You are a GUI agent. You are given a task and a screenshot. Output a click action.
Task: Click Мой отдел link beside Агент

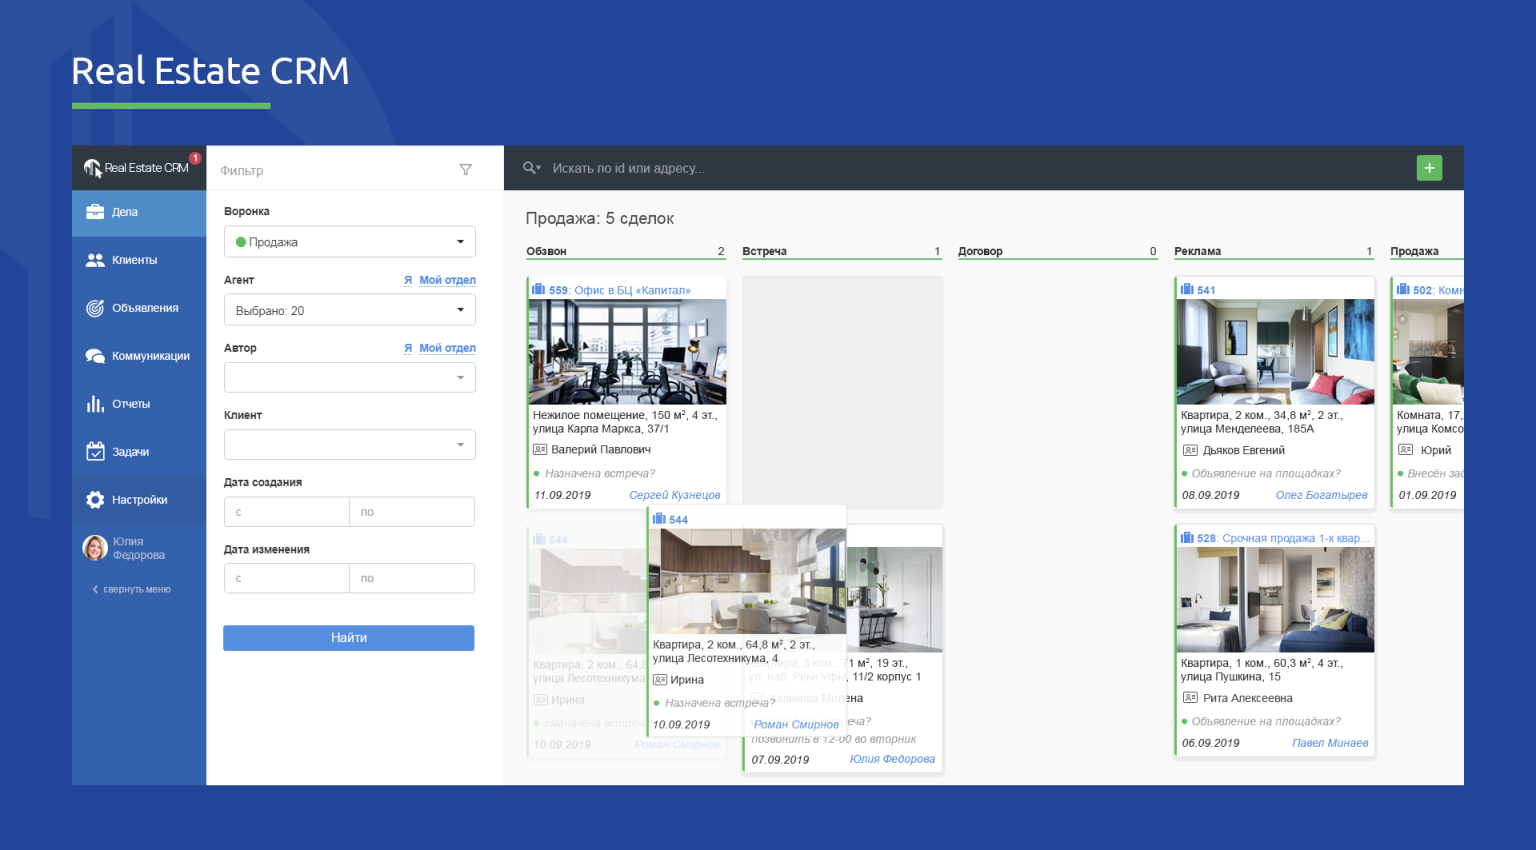(x=447, y=280)
